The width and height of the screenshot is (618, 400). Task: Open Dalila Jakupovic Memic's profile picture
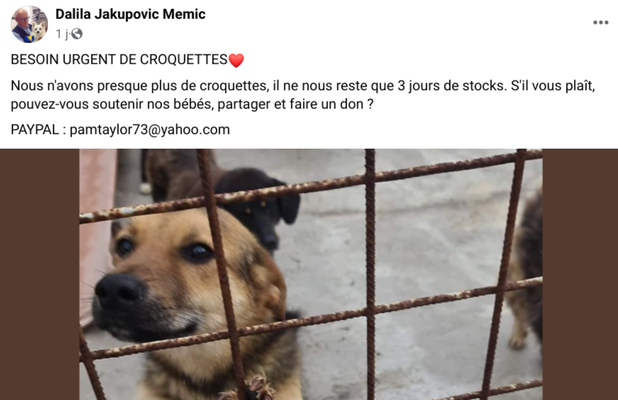pos(29,24)
